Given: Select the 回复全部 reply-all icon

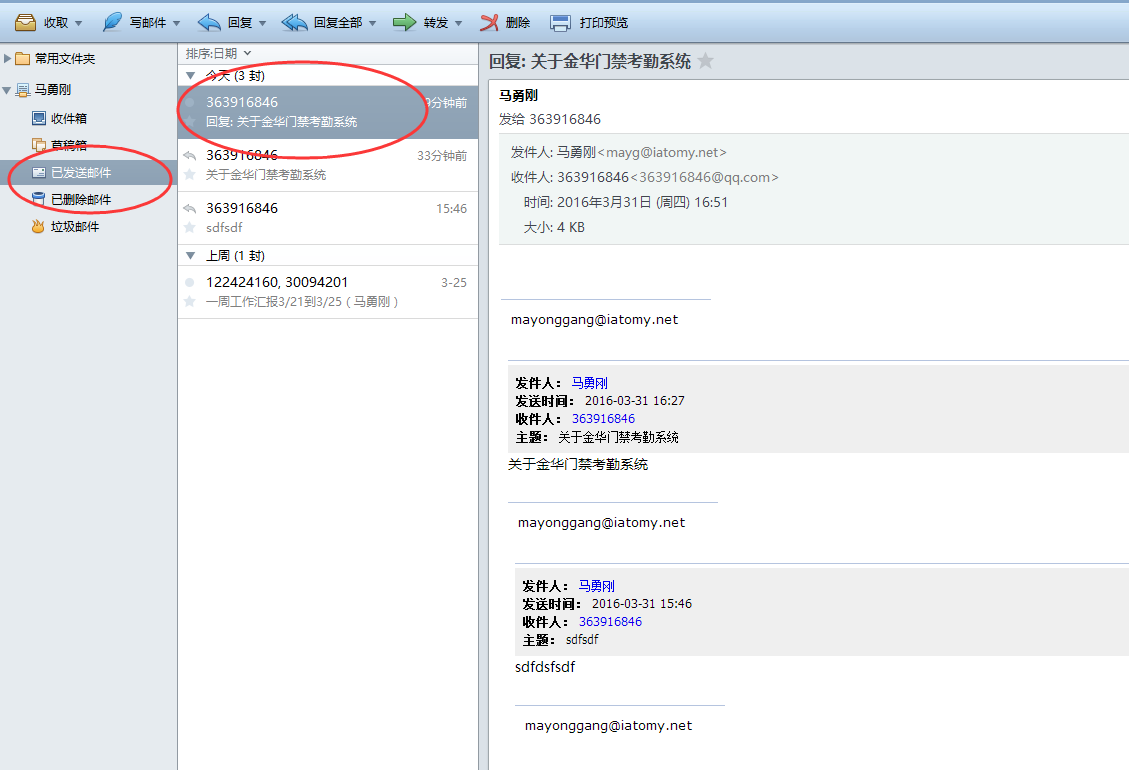Looking at the screenshot, I should [x=294, y=20].
